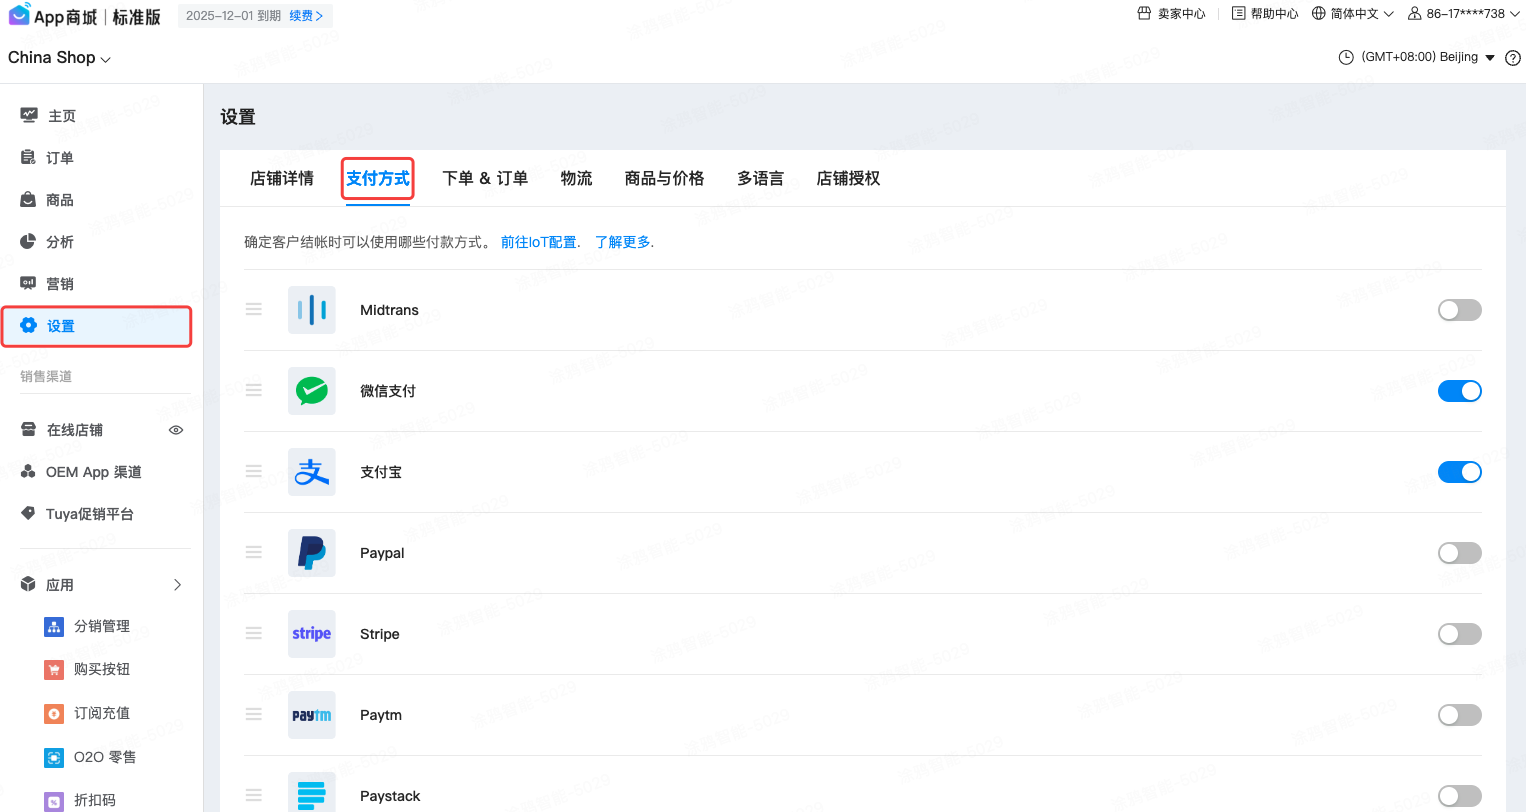Switch on the Stripe toggle
Image resolution: width=1526 pixels, height=812 pixels.
1459,634
